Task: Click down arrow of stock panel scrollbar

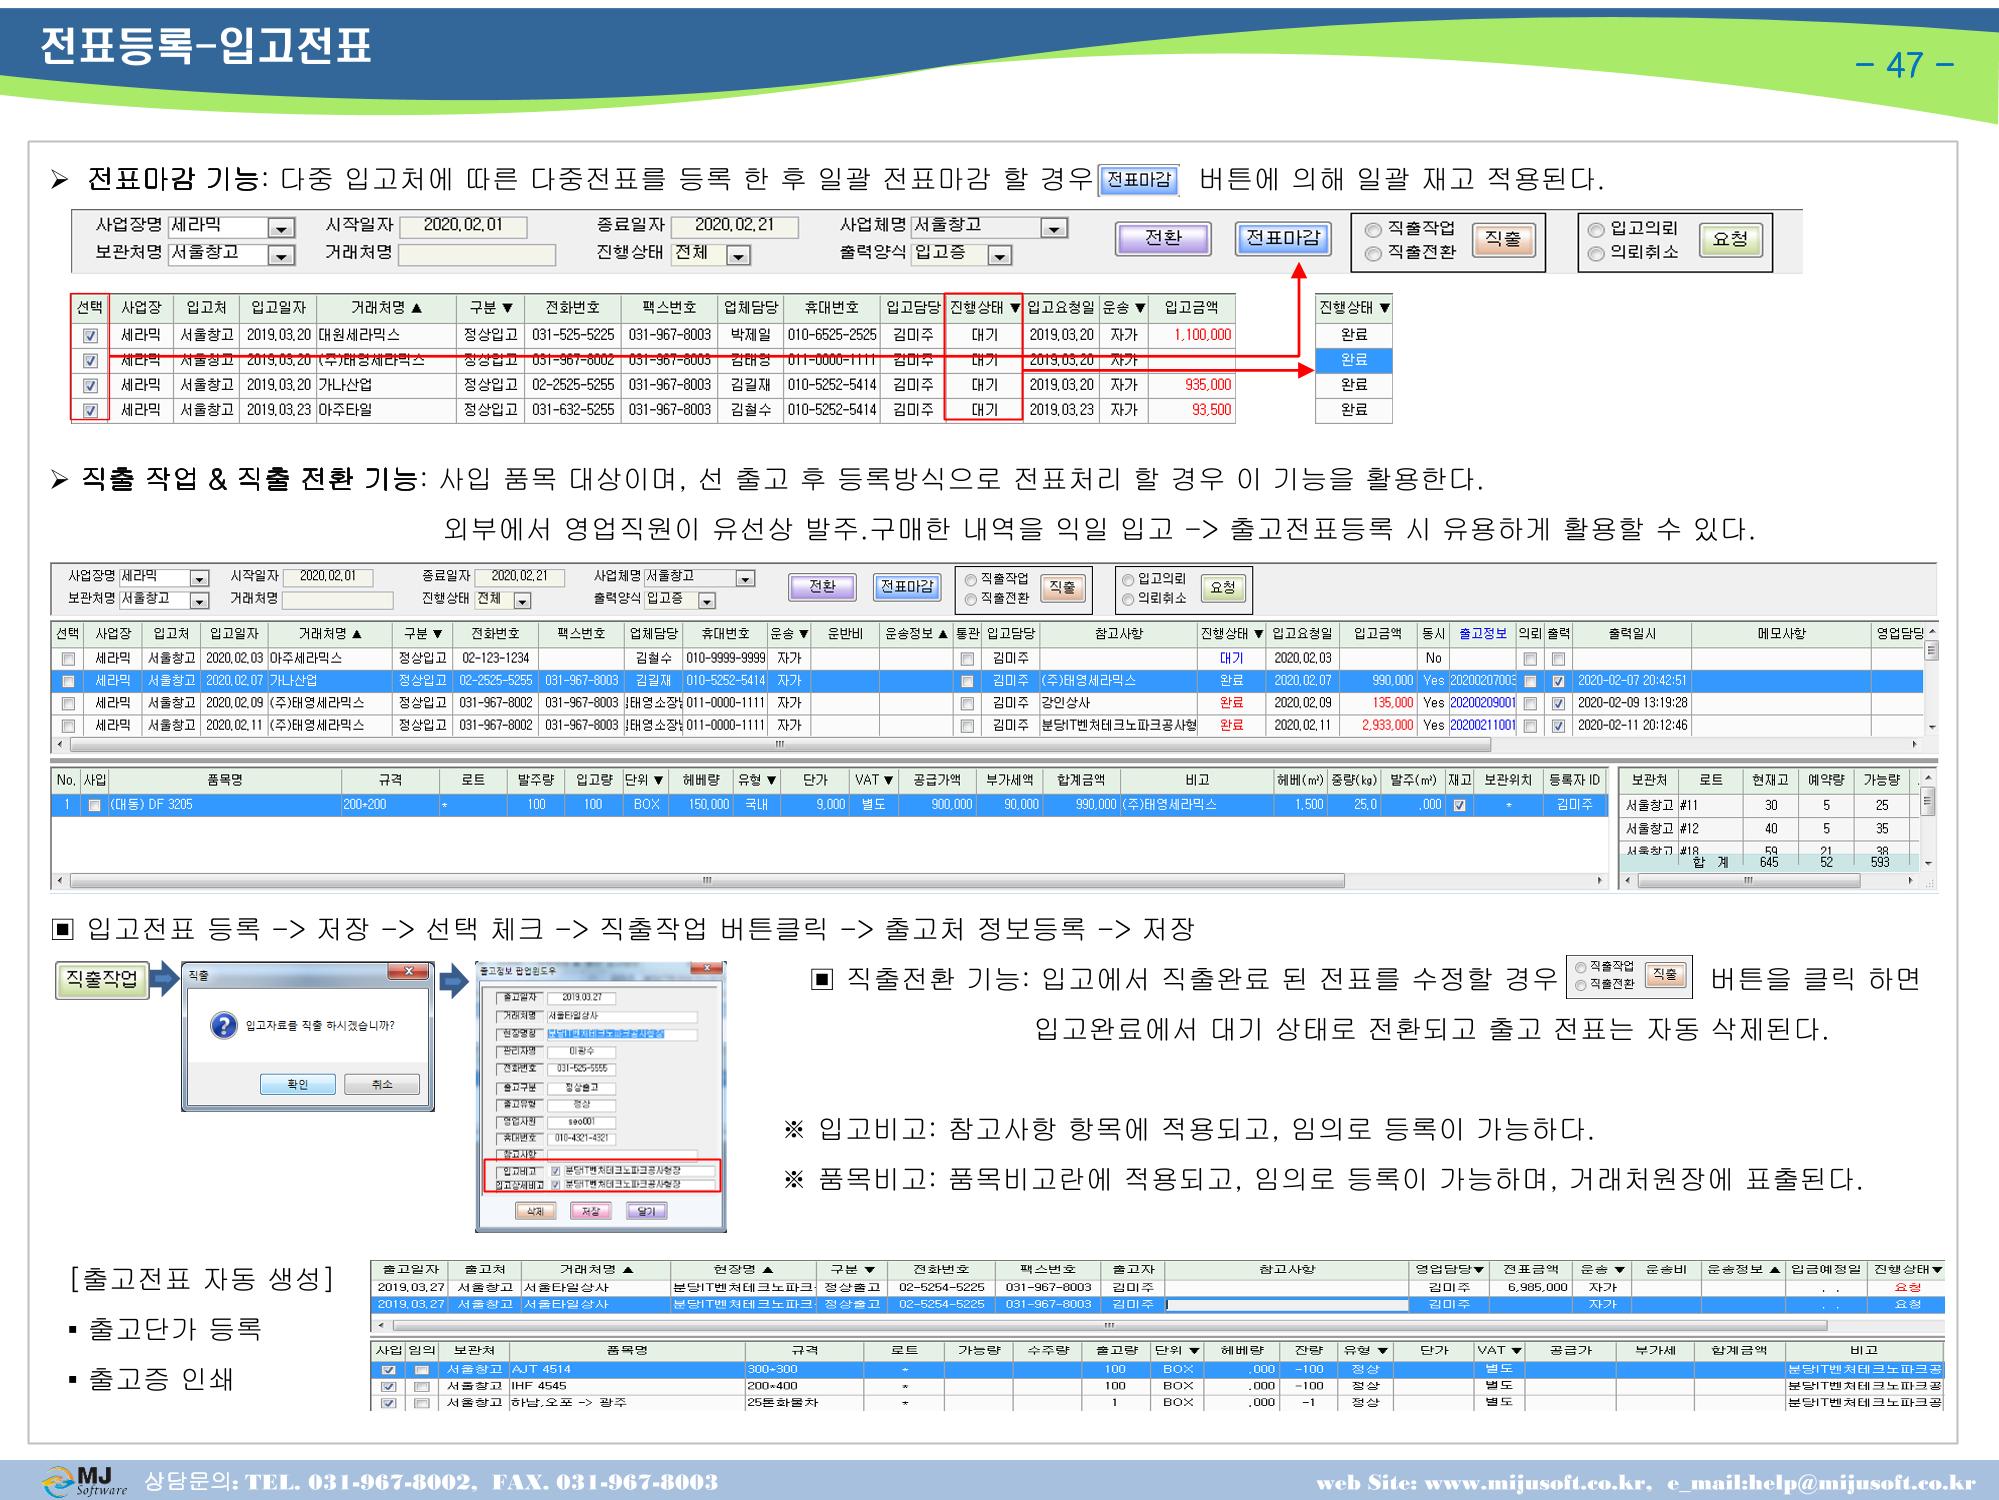Action: [x=1928, y=863]
